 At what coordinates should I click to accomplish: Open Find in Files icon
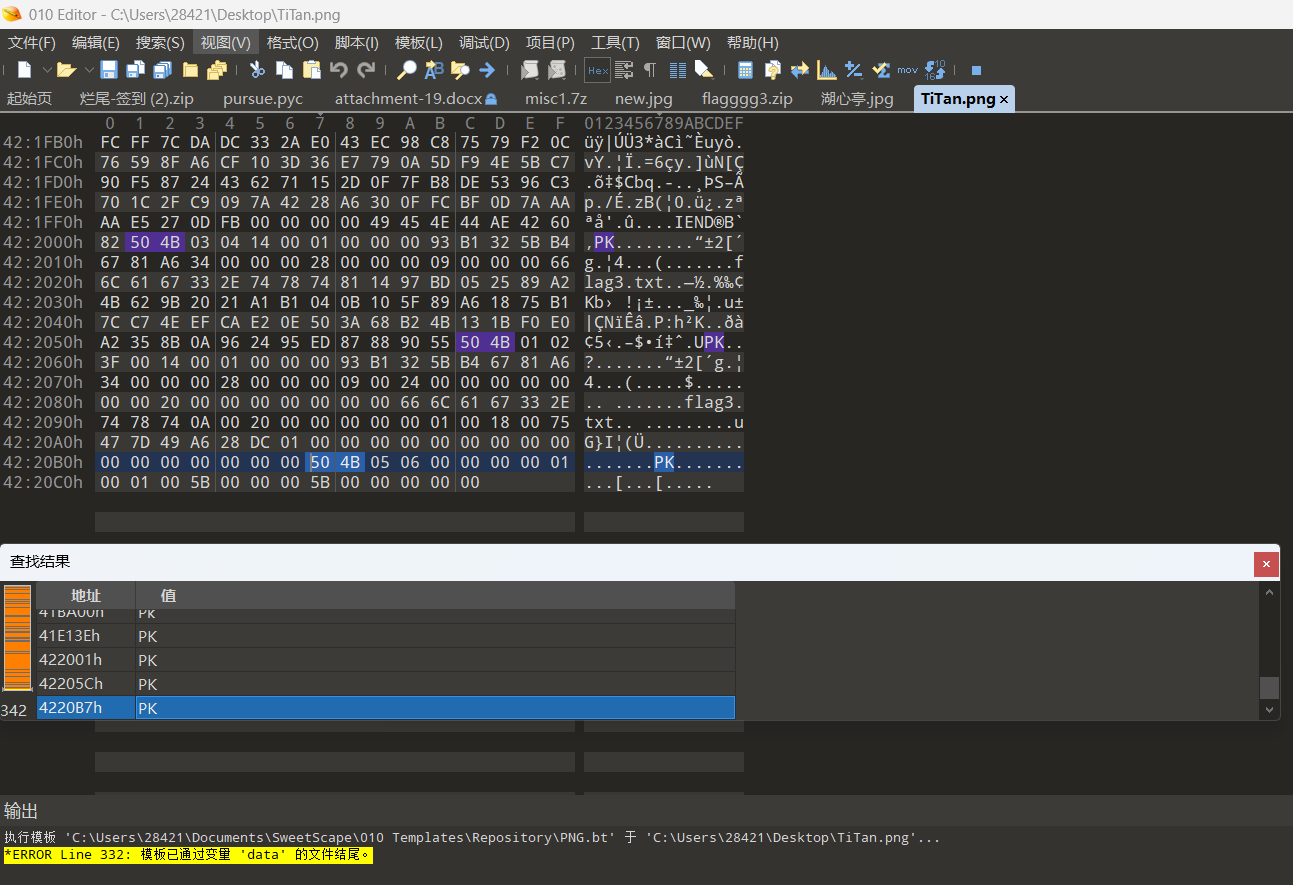pyautogui.click(x=460, y=70)
